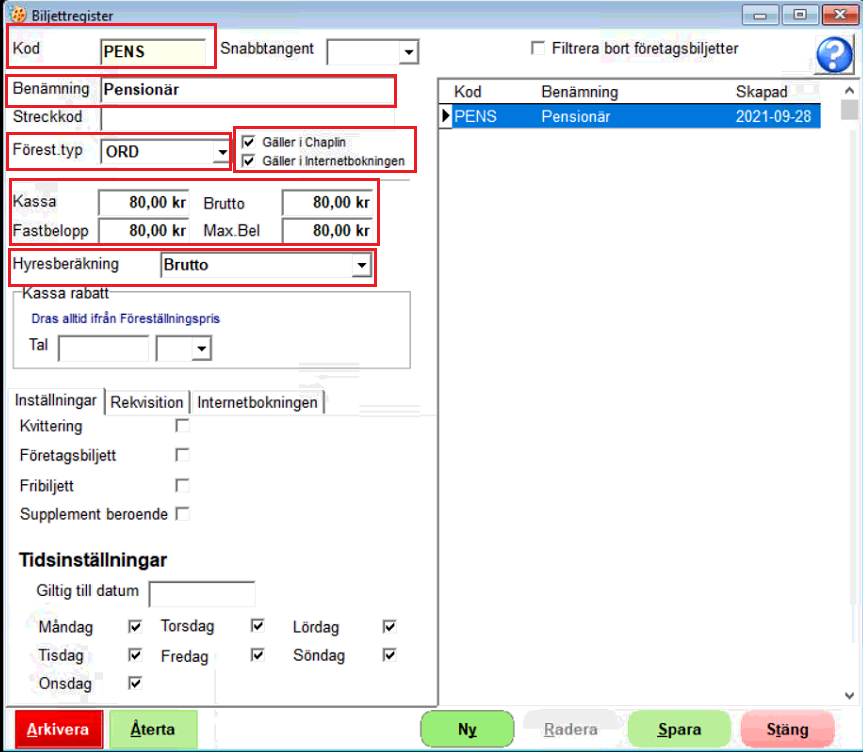Click the Giltig till datum field
The height and width of the screenshot is (752, 863).
coord(202,593)
